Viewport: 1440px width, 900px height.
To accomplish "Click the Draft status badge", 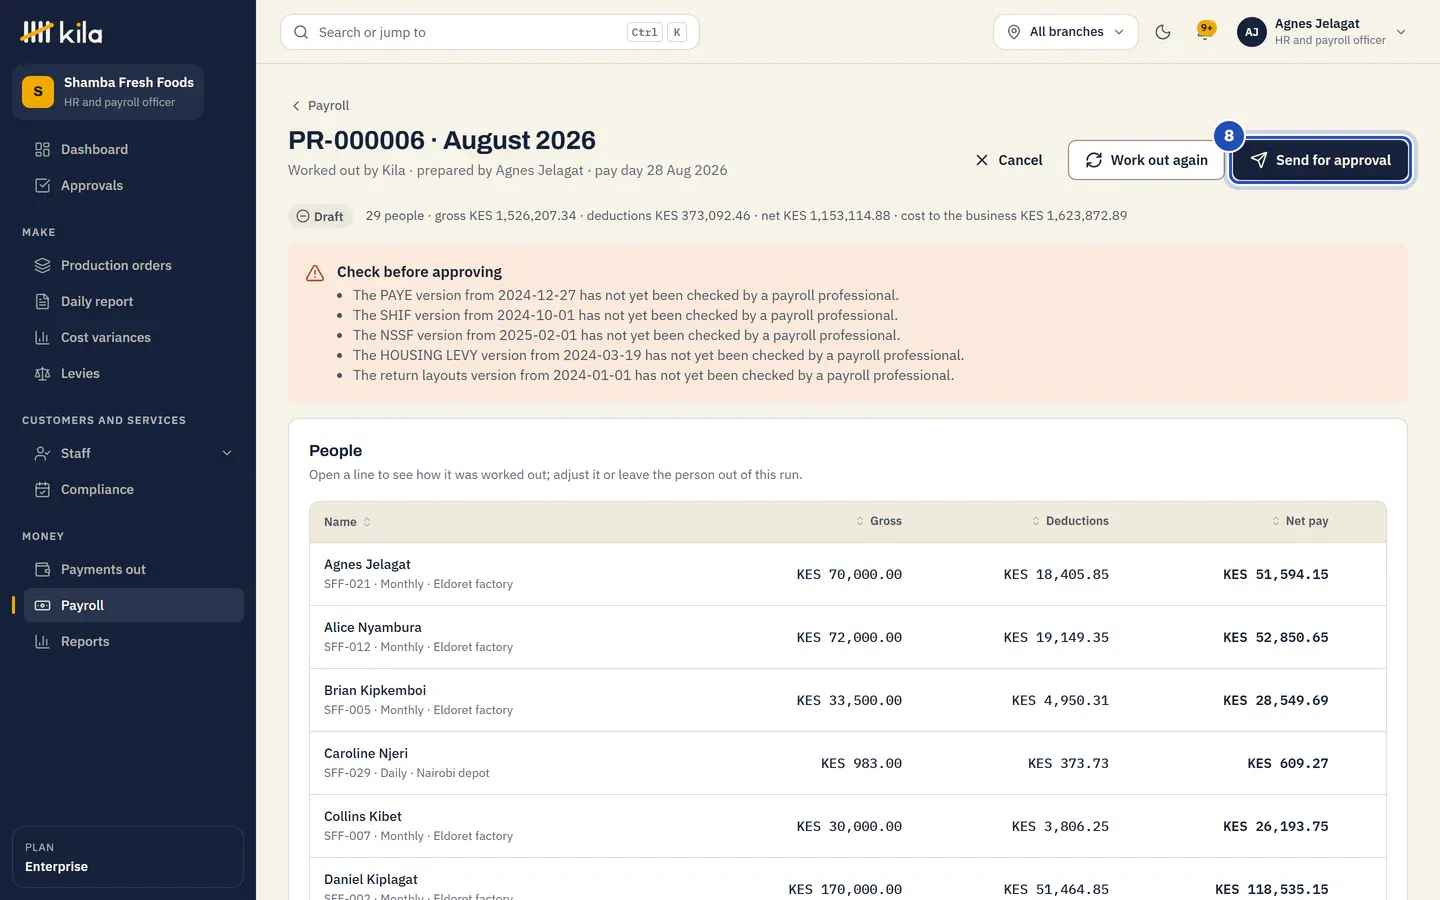I will pos(320,216).
